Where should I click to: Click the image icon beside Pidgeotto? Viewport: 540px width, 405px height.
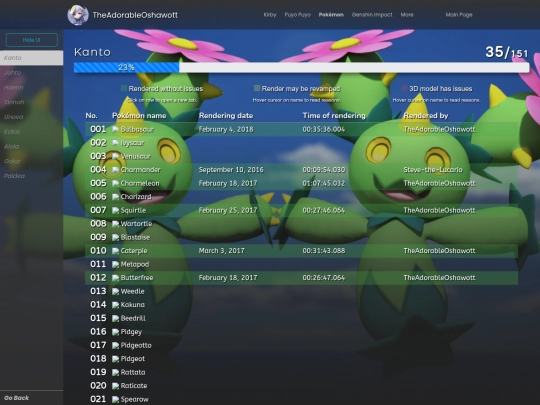coord(115,345)
